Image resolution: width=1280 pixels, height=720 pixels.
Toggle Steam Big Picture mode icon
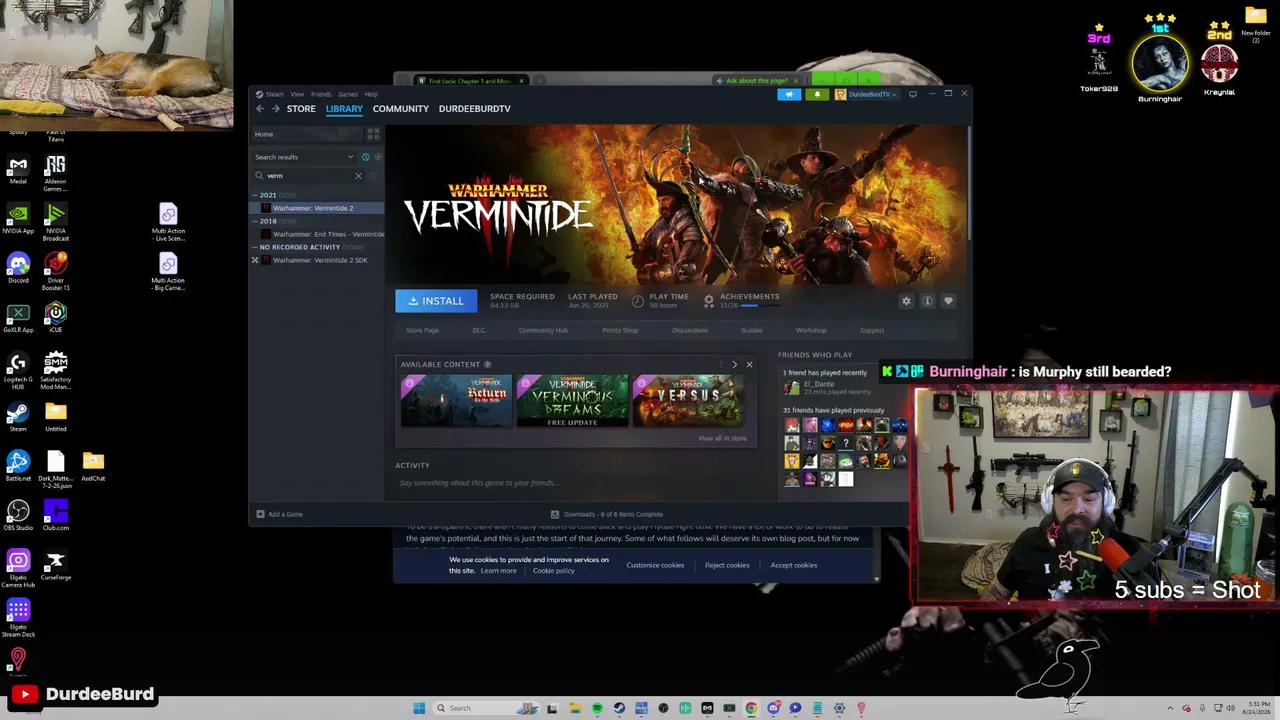913,94
